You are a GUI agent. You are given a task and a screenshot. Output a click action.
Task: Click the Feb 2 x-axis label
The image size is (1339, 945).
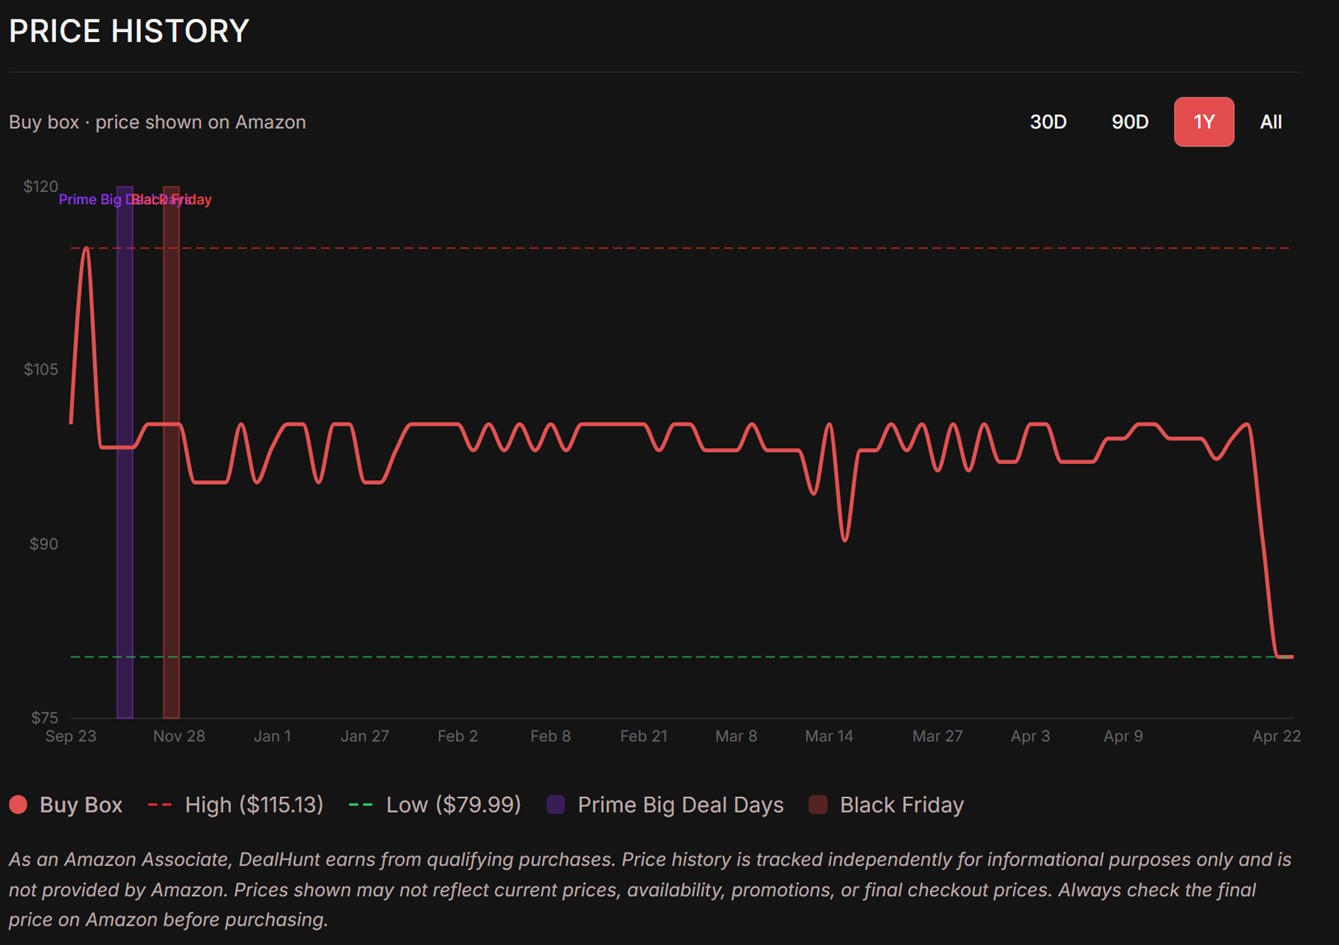pos(458,736)
